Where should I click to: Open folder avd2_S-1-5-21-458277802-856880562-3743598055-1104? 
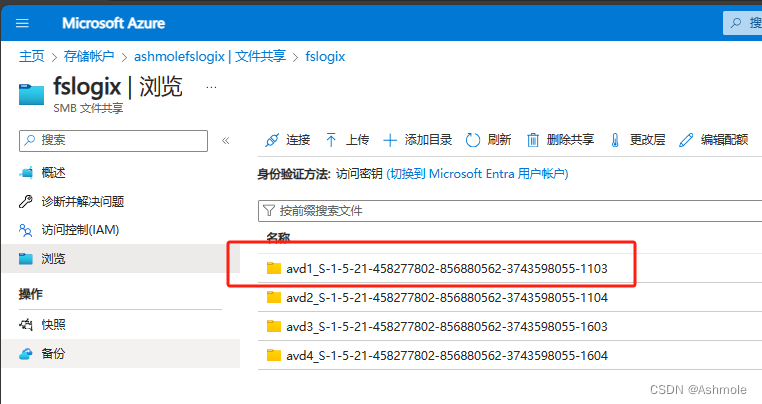[x=447, y=298]
